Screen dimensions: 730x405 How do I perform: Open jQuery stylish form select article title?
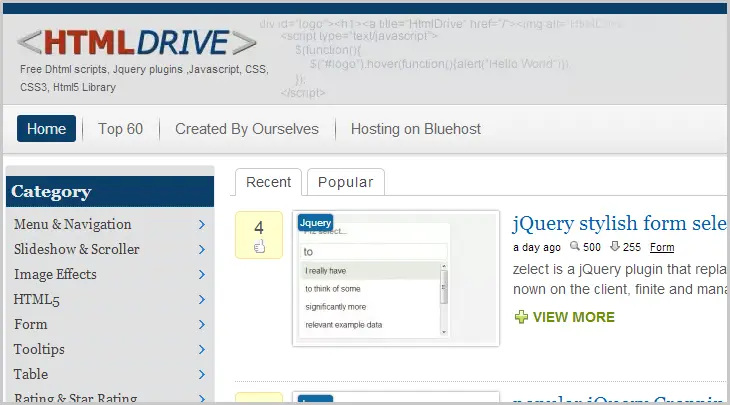coord(619,223)
